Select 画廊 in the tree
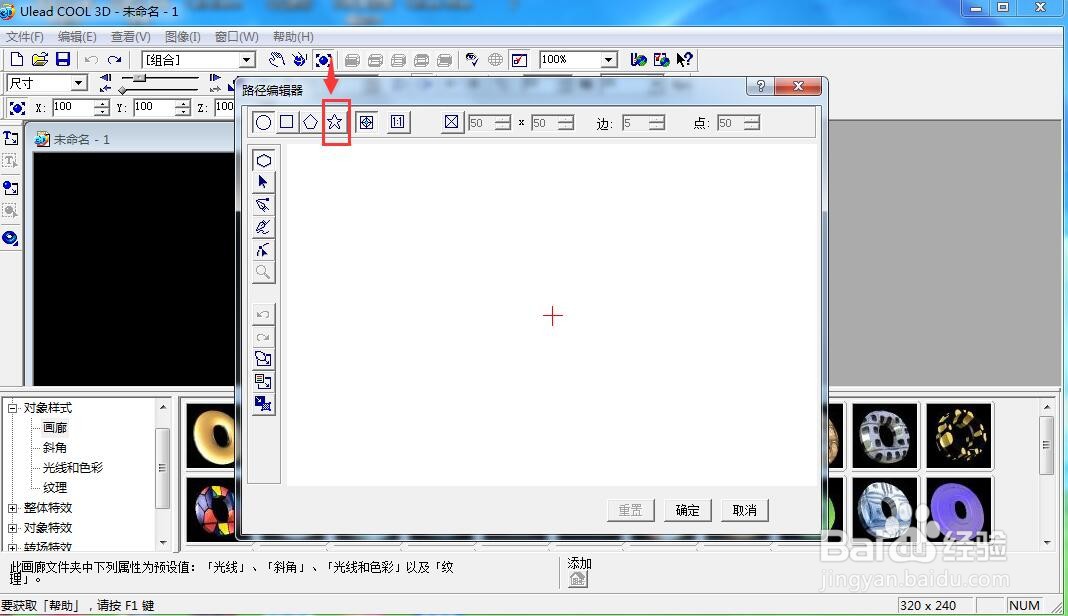Viewport: 1068px width, 616px height. point(55,428)
